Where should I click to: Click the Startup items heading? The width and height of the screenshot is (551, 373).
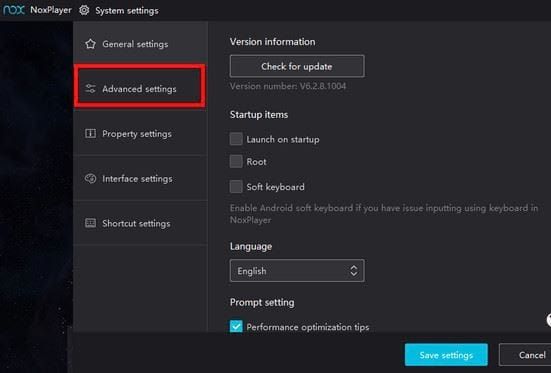coord(259,115)
